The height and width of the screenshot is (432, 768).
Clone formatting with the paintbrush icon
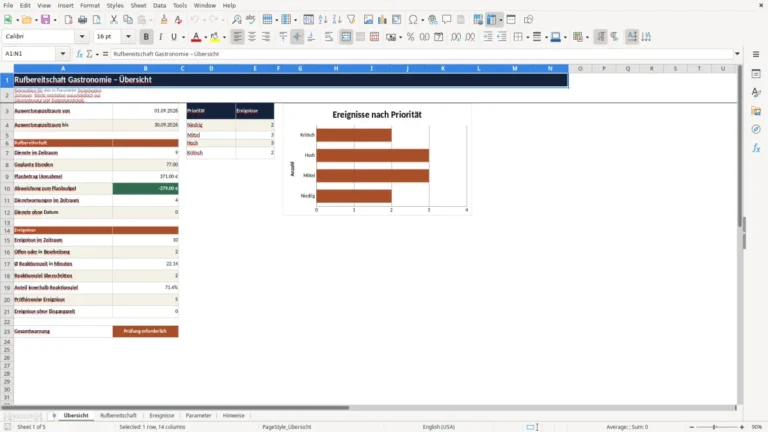coord(164,20)
